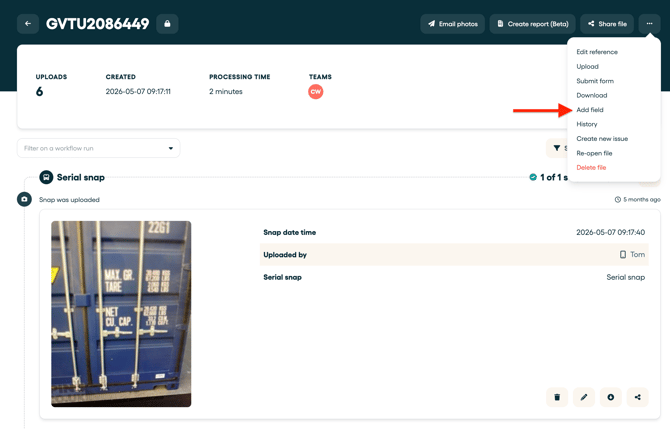The image size is (670, 429).
Task: Select Add field menu option
Action: pyautogui.click(x=590, y=110)
